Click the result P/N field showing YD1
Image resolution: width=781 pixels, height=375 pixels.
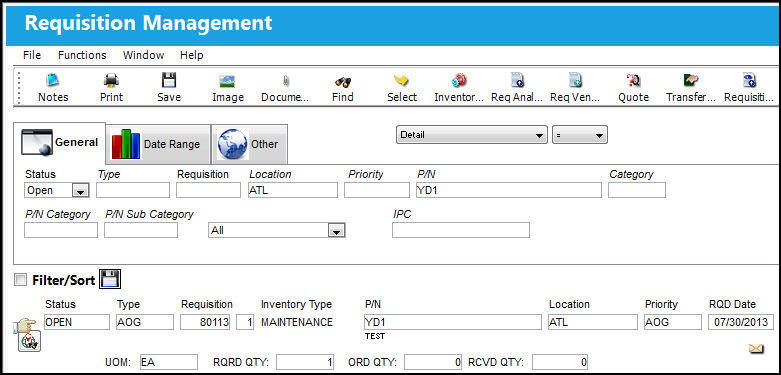coord(453,322)
